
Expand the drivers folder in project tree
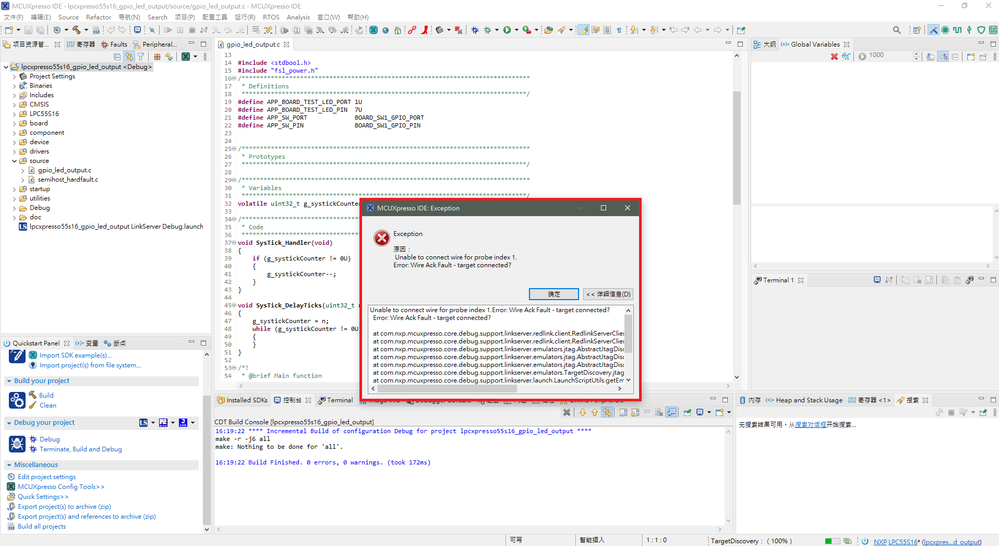tap(15, 152)
